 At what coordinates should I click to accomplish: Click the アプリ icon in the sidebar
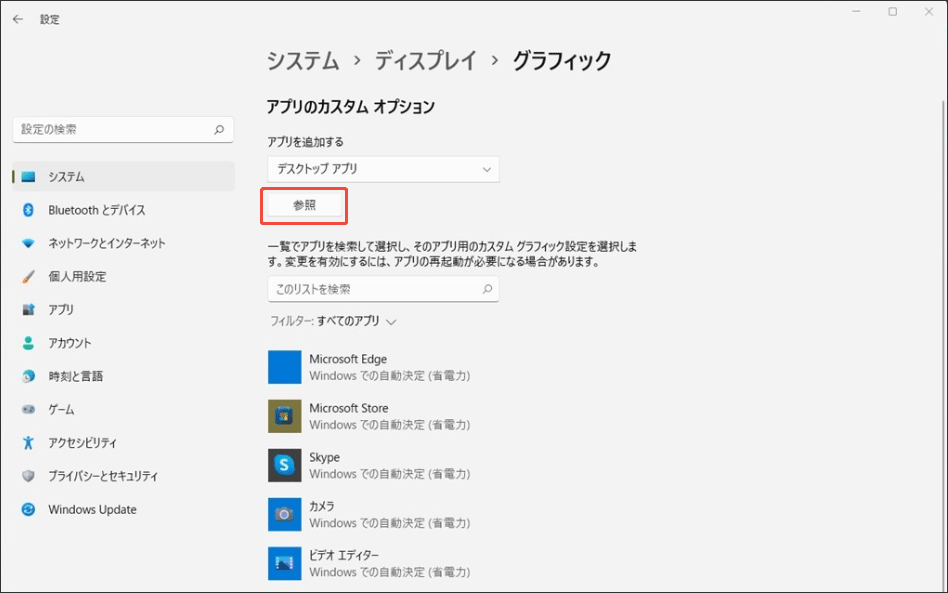(x=28, y=309)
